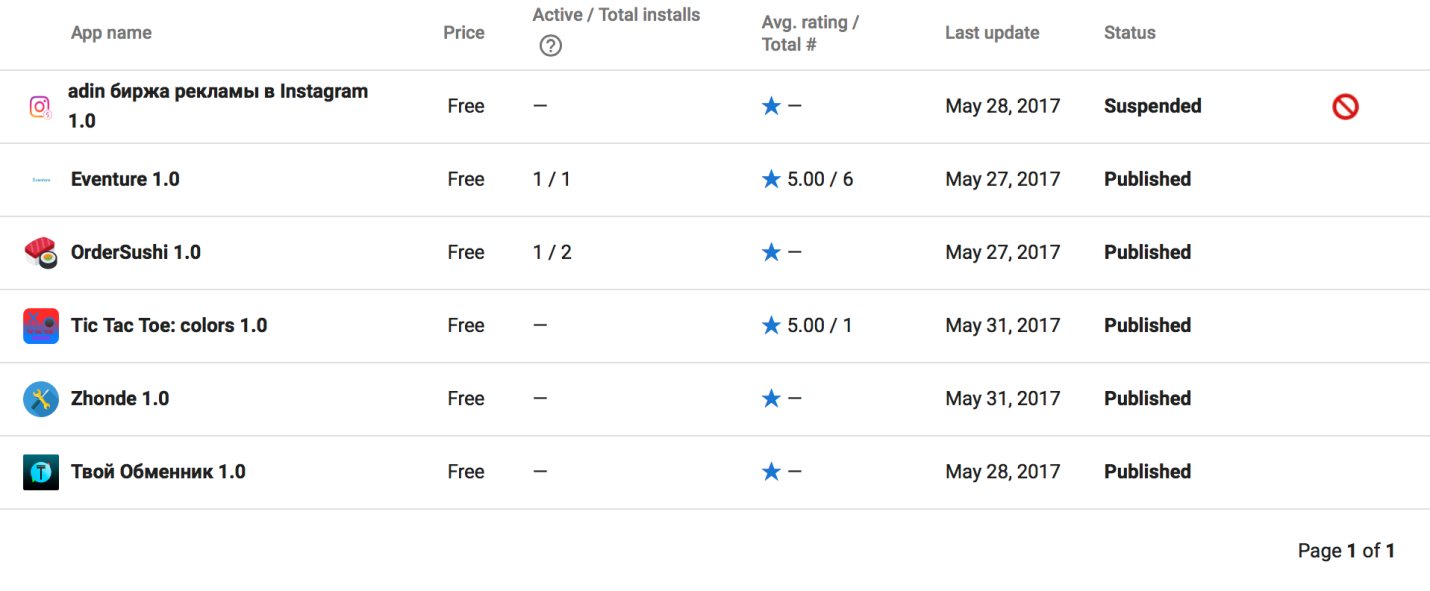Sort by the Last update column header

(x=992, y=33)
